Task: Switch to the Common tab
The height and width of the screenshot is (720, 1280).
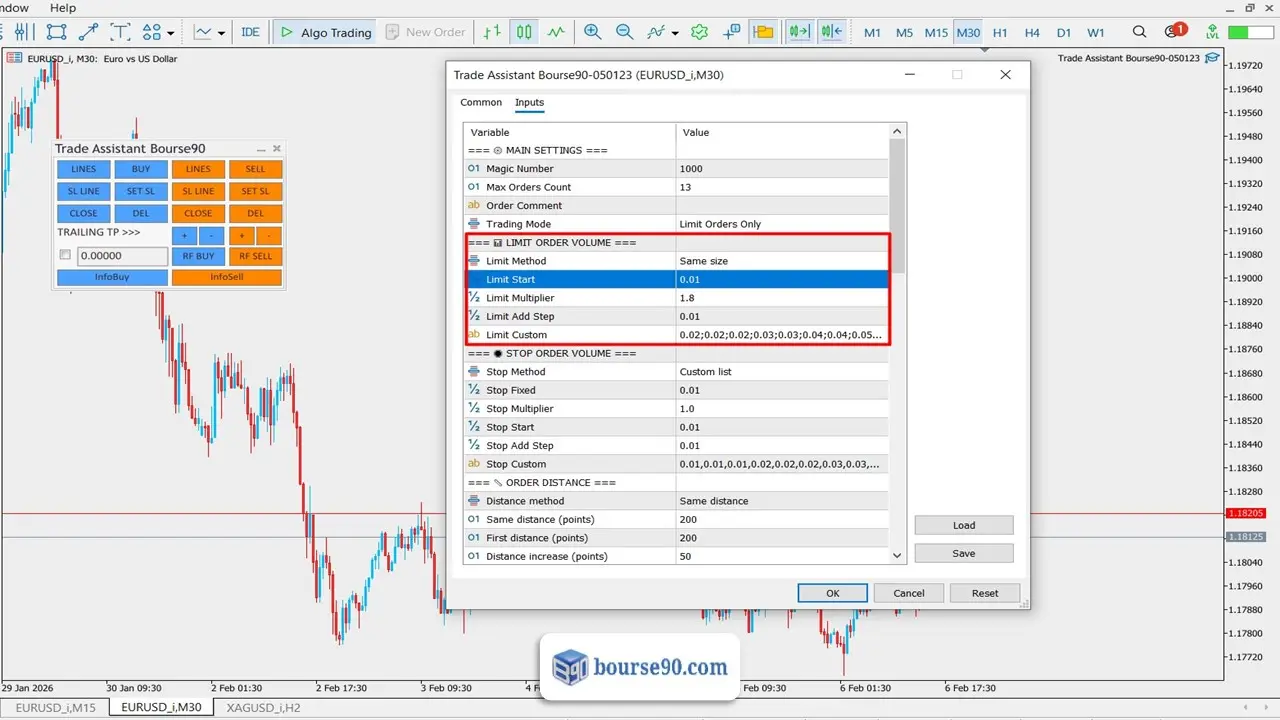Action: (481, 102)
